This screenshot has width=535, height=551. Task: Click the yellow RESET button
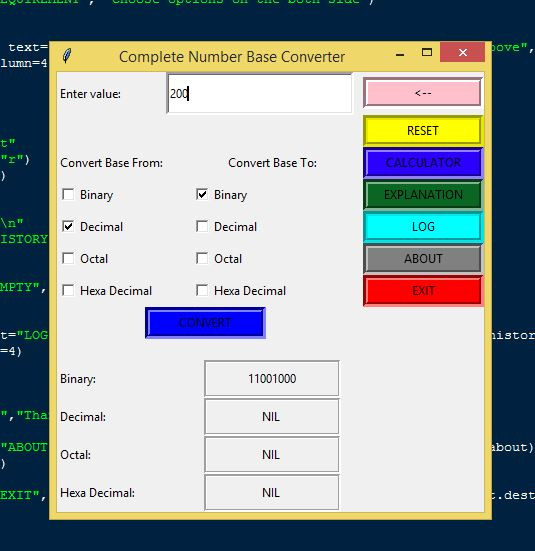(x=423, y=131)
